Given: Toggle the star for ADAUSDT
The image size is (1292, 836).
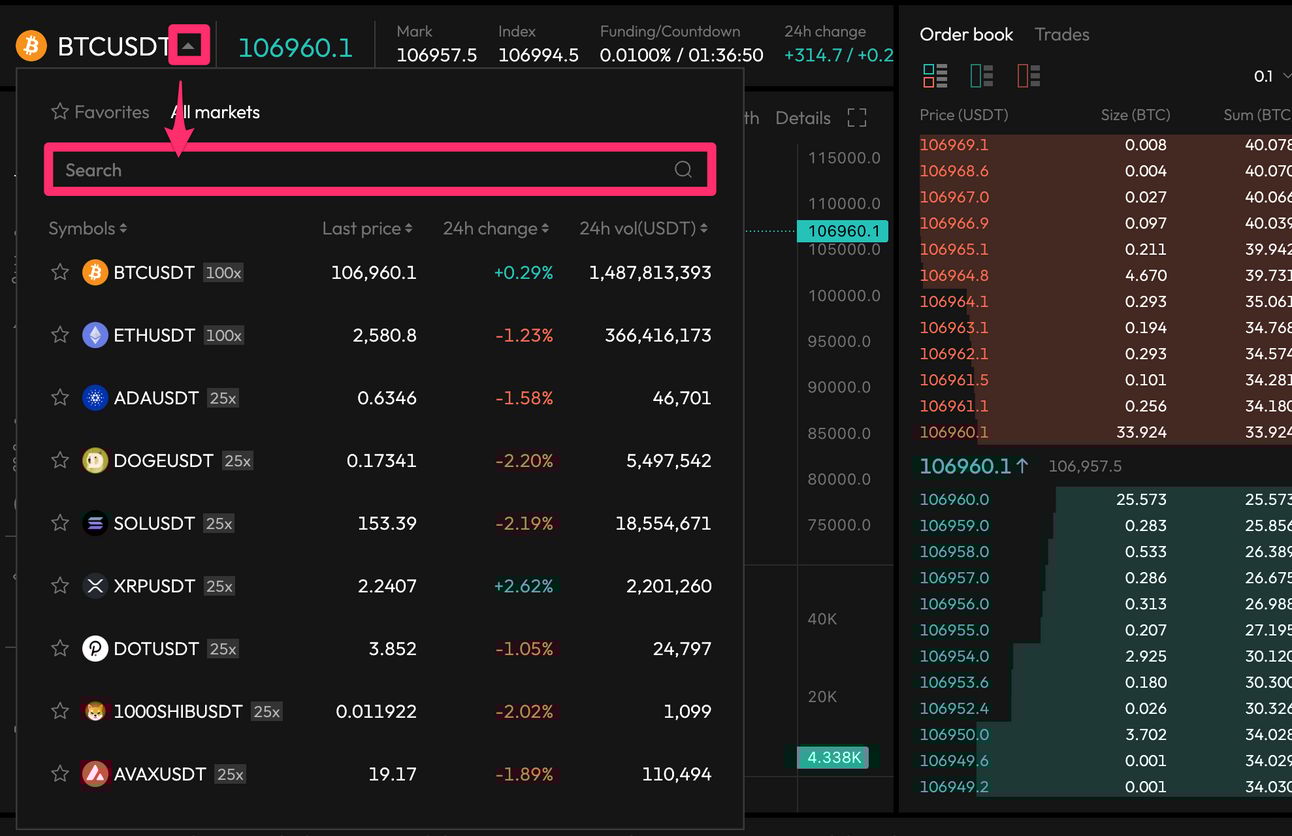Looking at the screenshot, I should (60, 398).
